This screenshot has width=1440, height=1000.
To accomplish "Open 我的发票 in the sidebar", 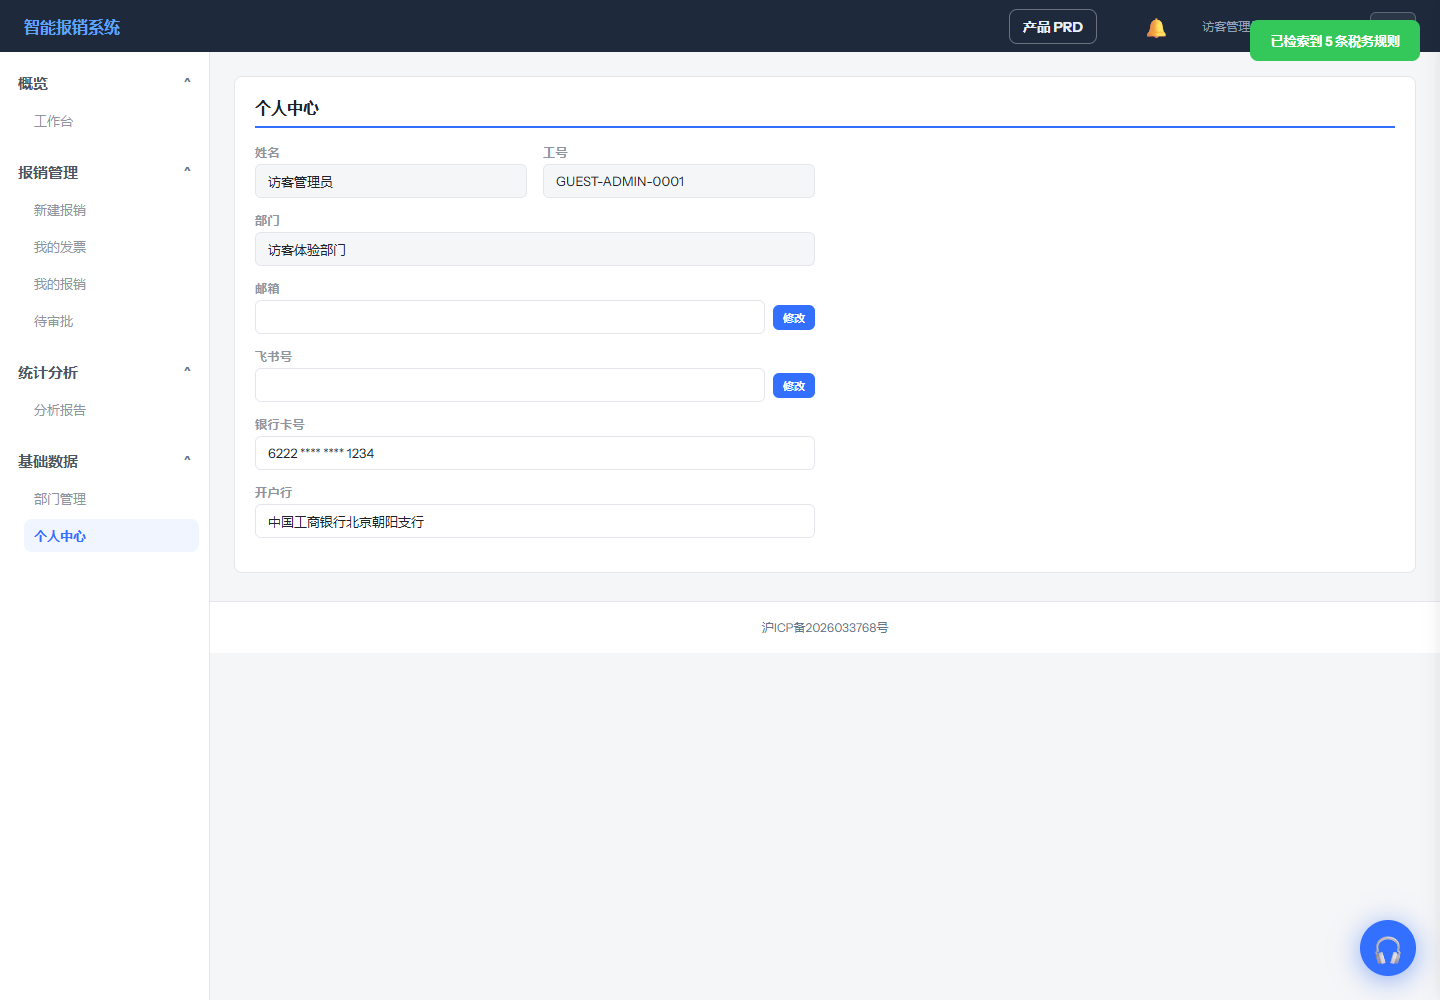I will [111, 247].
